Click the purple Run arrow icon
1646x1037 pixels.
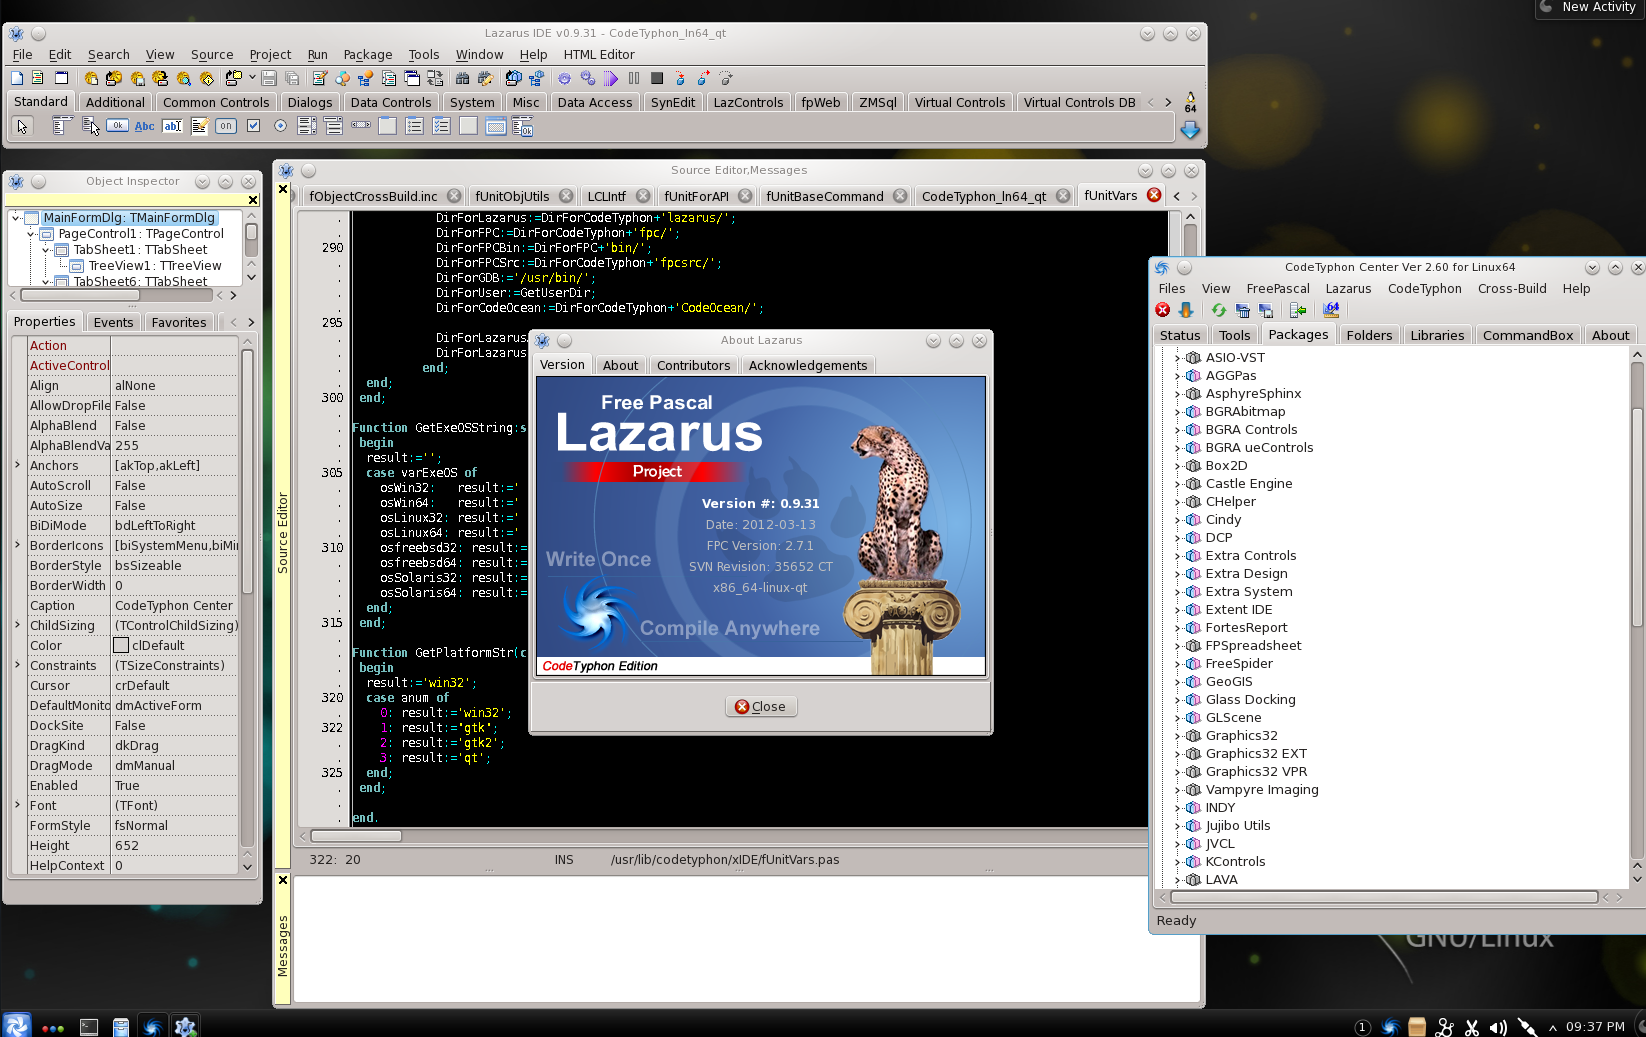(610, 78)
